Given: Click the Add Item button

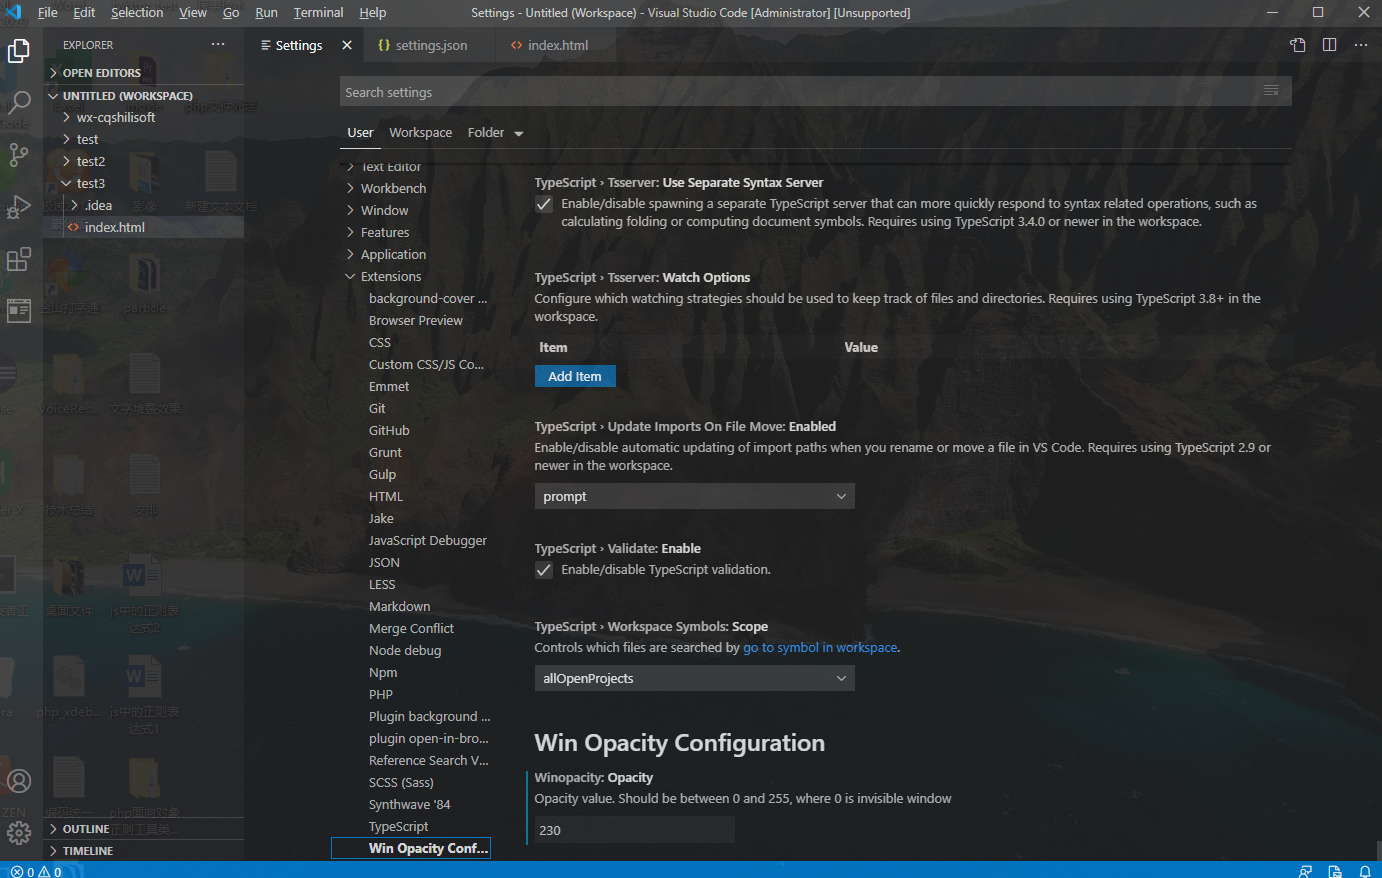Looking at the screenshot, I should (575, 376).
